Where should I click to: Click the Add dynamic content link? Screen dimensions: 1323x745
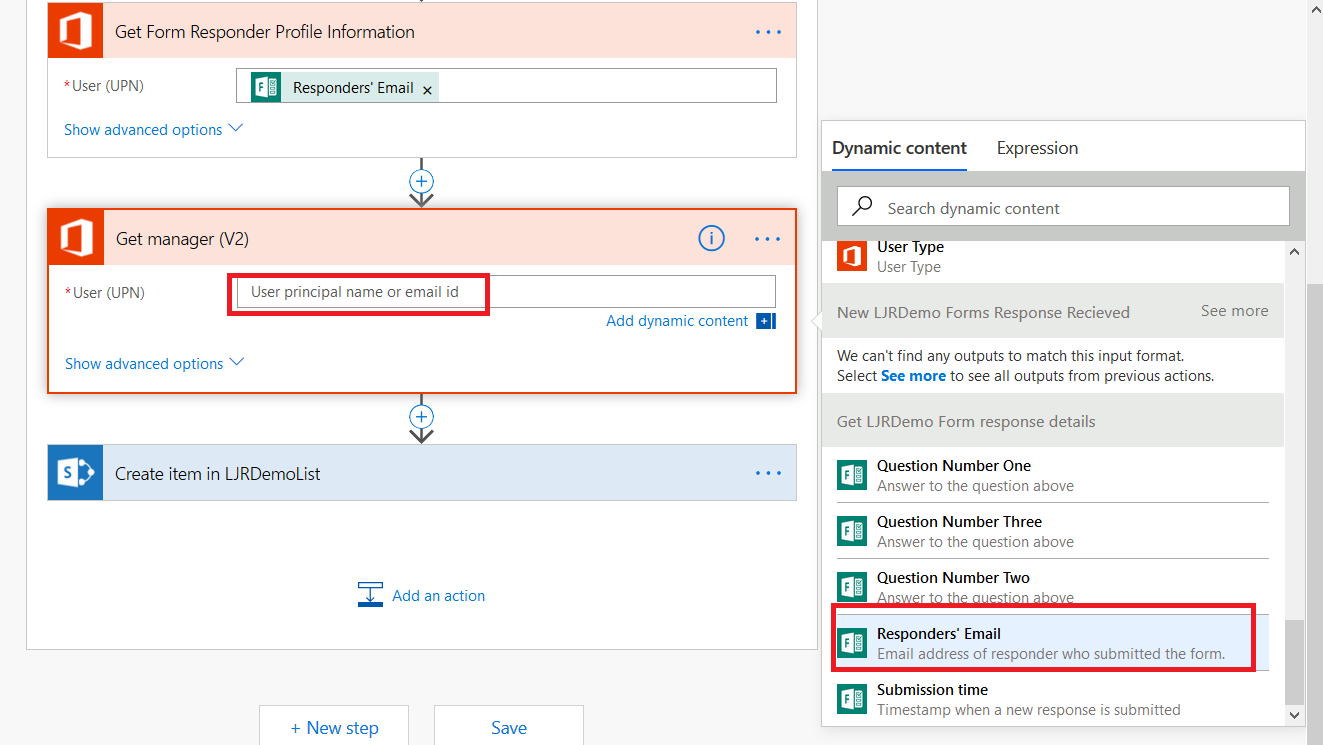pyautogui.click(x=677, y=321)
